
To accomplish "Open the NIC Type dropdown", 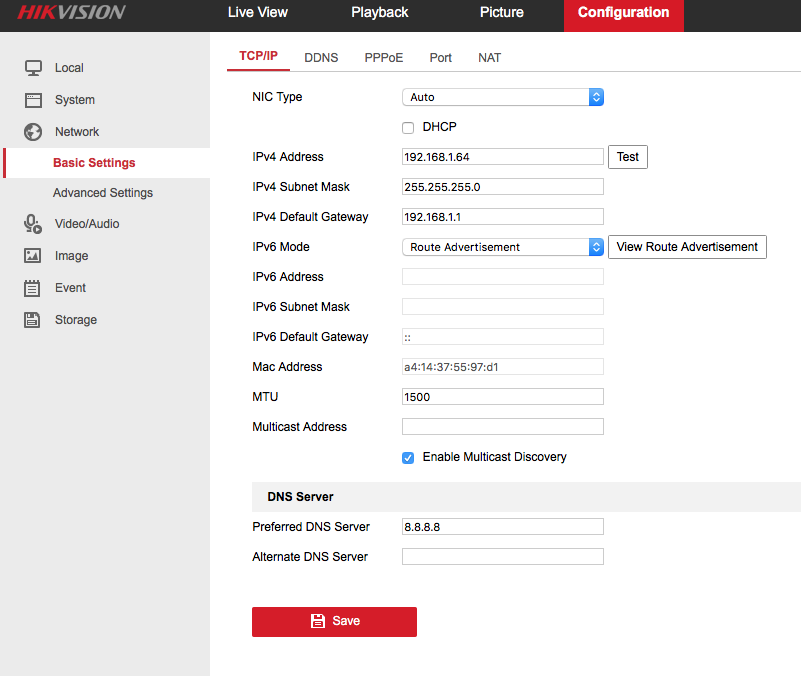I will coord(503,97).
